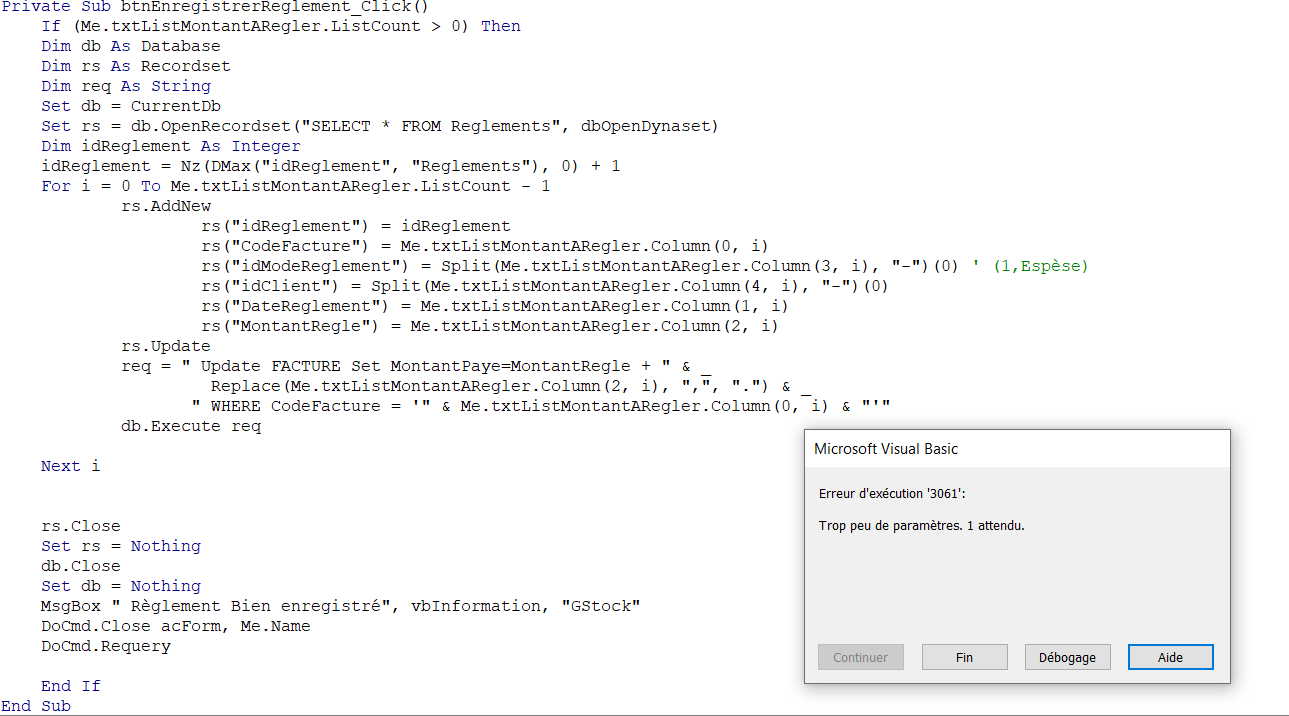Click the rs("MontantRegle") assignment line
The width and height of the screenshot is (1289, 716).
coord(490,326)
